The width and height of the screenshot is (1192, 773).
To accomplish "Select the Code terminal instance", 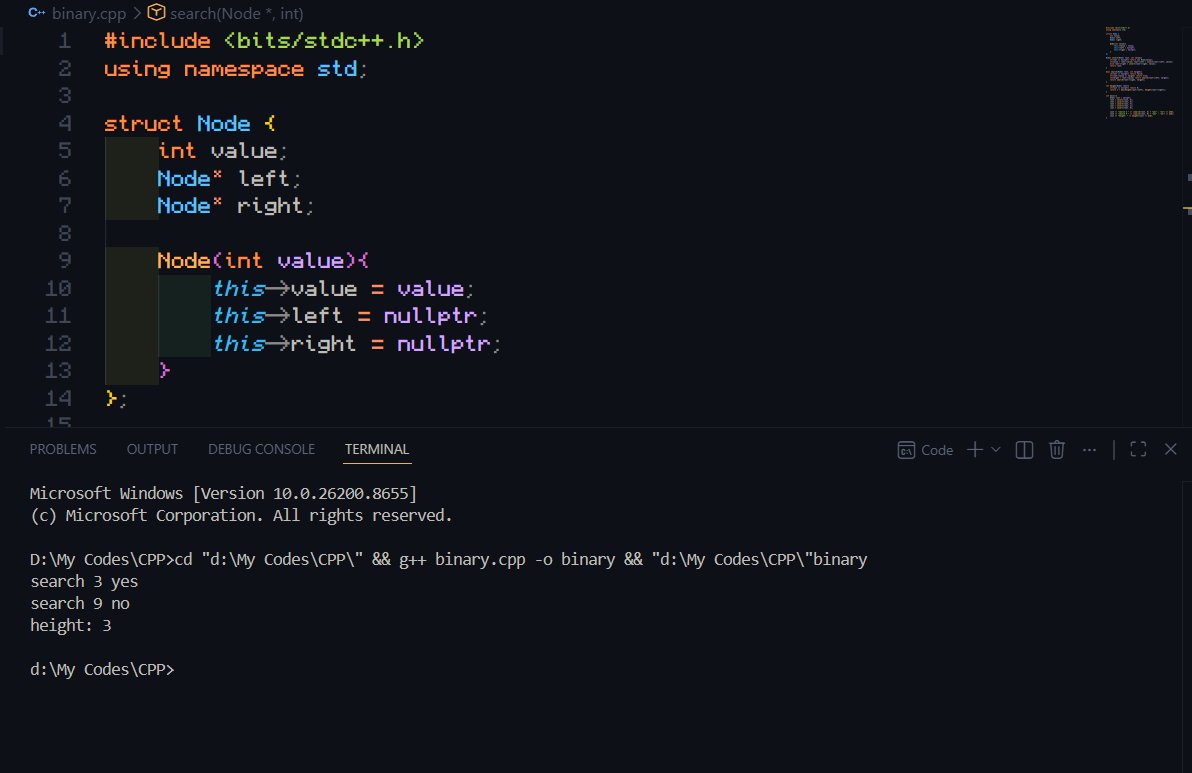I will click(x=925, y=450).
